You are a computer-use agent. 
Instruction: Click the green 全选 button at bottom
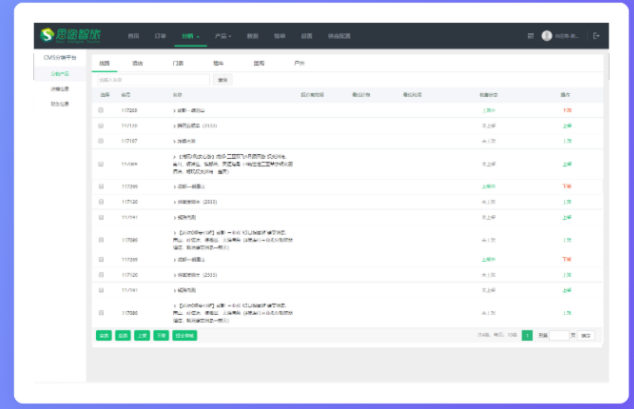[103, 336]
